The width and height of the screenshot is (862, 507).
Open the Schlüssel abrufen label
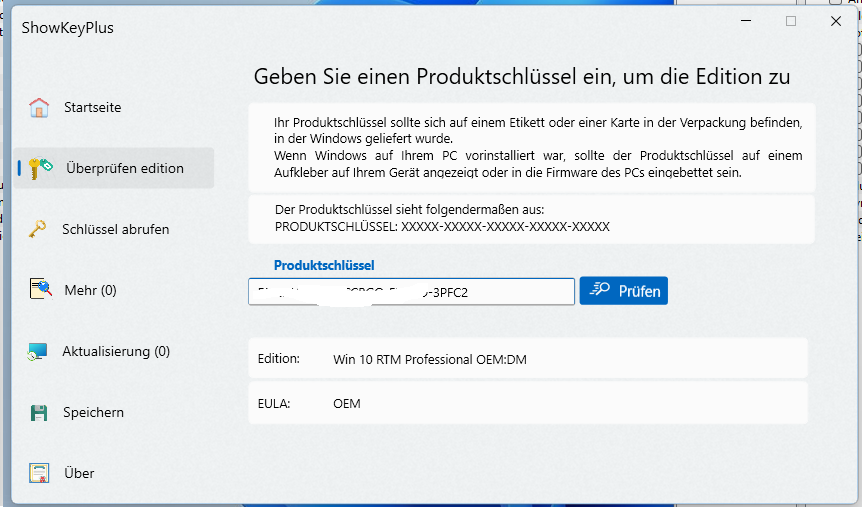(x=115, y=229)
